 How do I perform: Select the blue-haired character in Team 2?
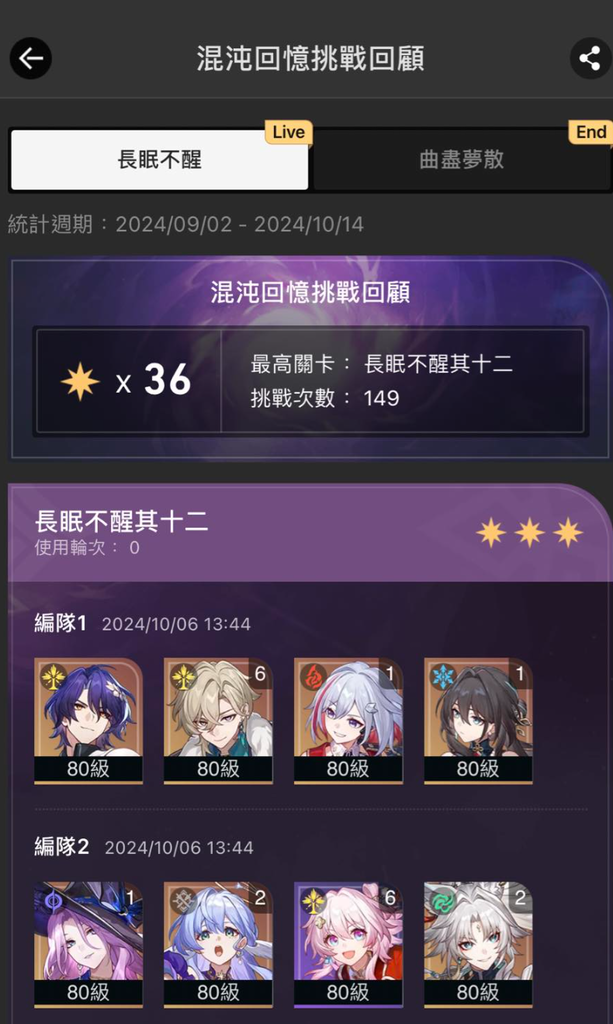click(x=218, y=944)
